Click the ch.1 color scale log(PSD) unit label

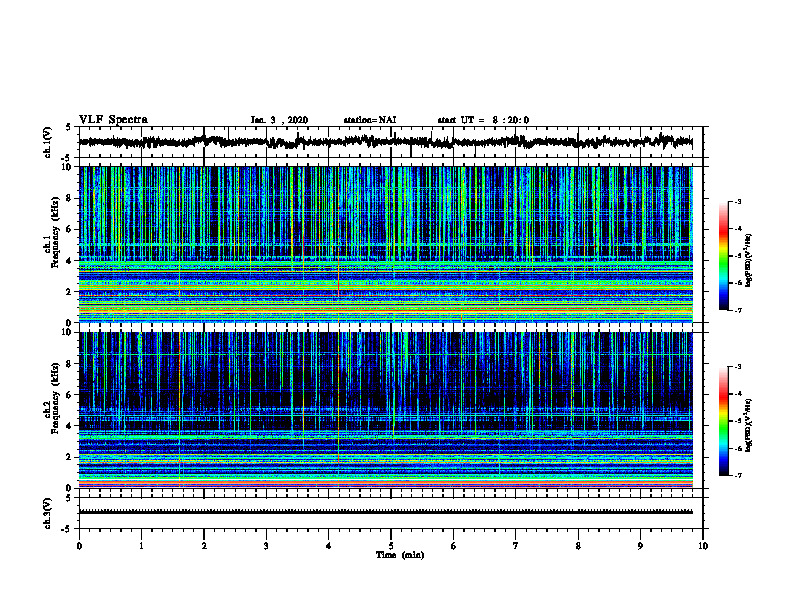tap(749, 260)
